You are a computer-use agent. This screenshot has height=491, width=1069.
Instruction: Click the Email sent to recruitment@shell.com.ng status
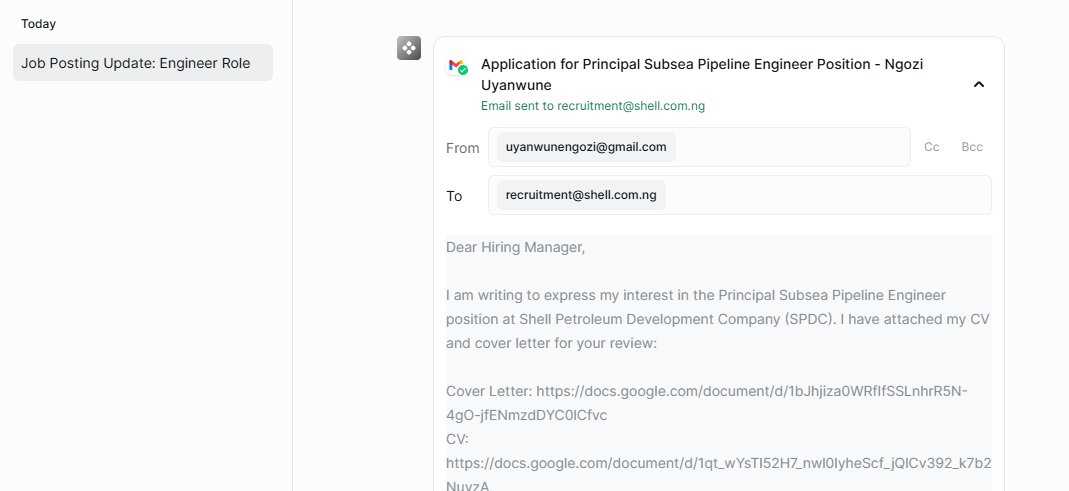(592, 106)
